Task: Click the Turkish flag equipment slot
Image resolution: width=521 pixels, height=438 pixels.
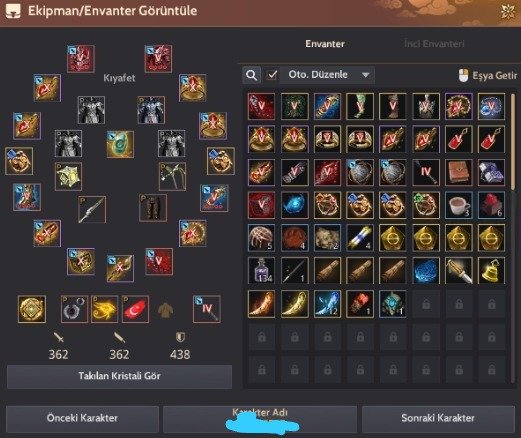Action: coord(135,309)
